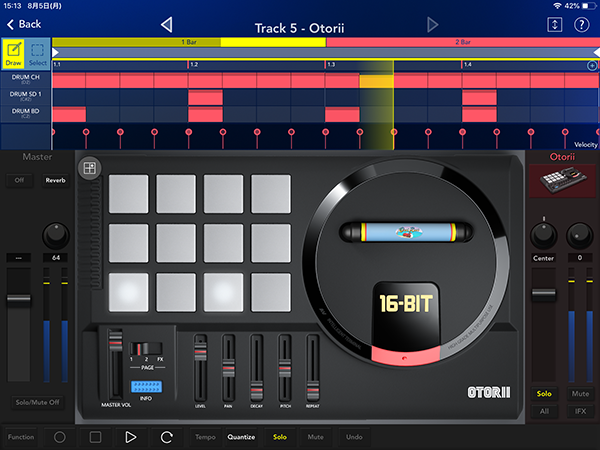Screen dimensions: 600x450
Task: Start recording with the circle button
Action: point(59,437)
